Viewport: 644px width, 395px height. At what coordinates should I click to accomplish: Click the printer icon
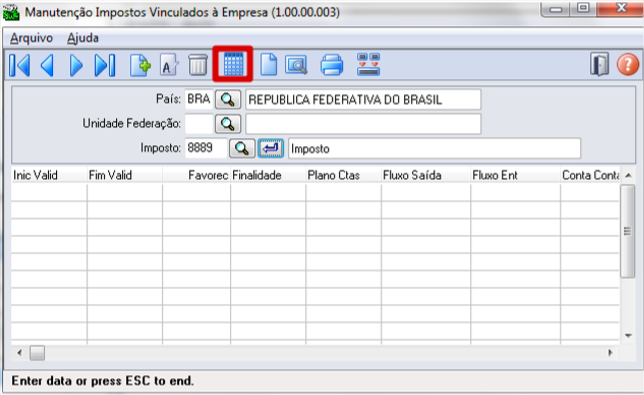331,65
